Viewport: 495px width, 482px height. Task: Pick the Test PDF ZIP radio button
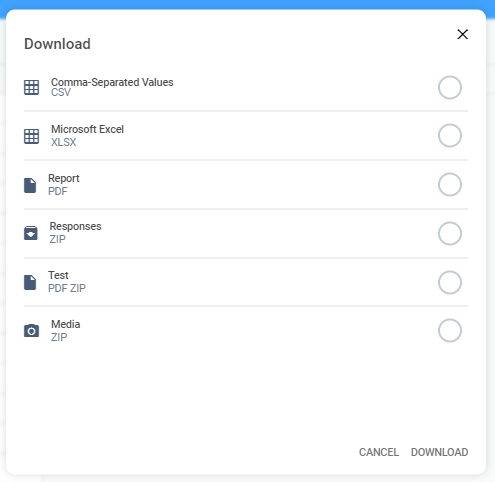coord(450,282)
